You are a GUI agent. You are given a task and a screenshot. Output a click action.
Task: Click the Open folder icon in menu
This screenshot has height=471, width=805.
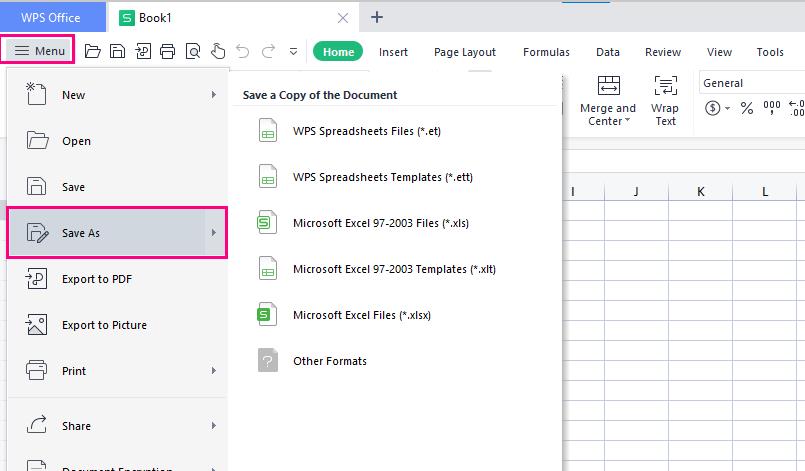pos(37,140)
